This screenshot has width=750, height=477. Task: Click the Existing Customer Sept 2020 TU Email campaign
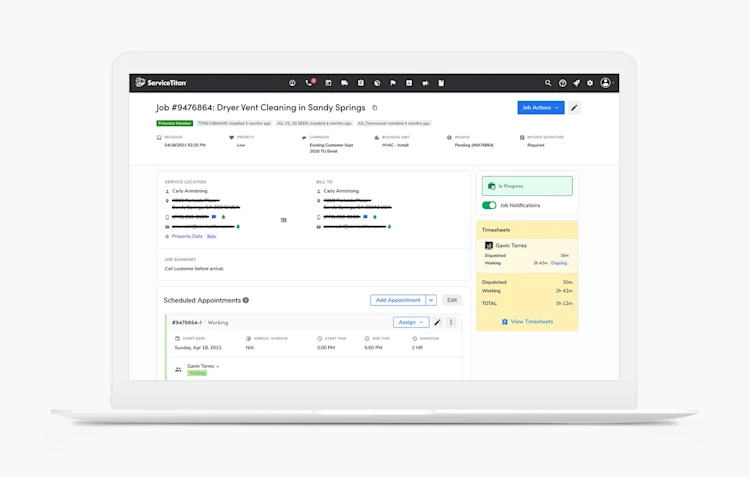[x=331, y=148]
